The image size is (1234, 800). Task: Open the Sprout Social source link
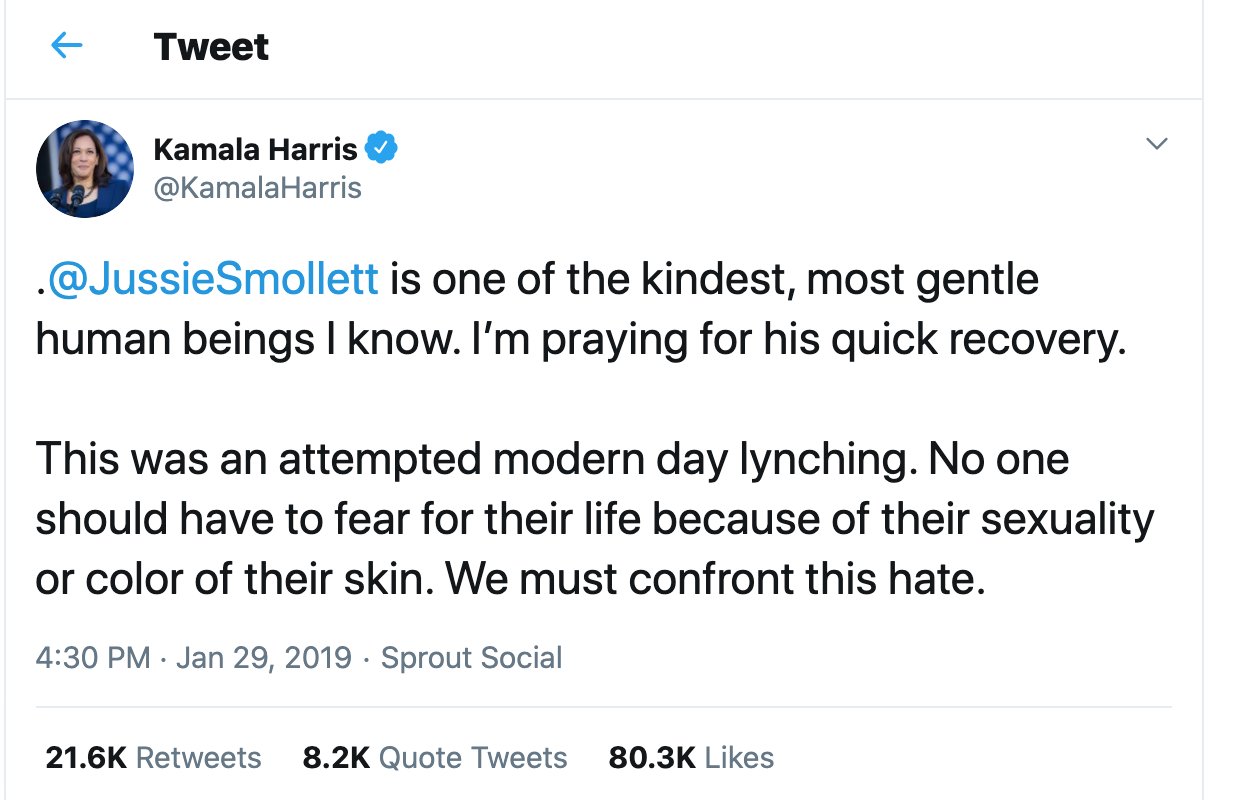pos(471,658)
